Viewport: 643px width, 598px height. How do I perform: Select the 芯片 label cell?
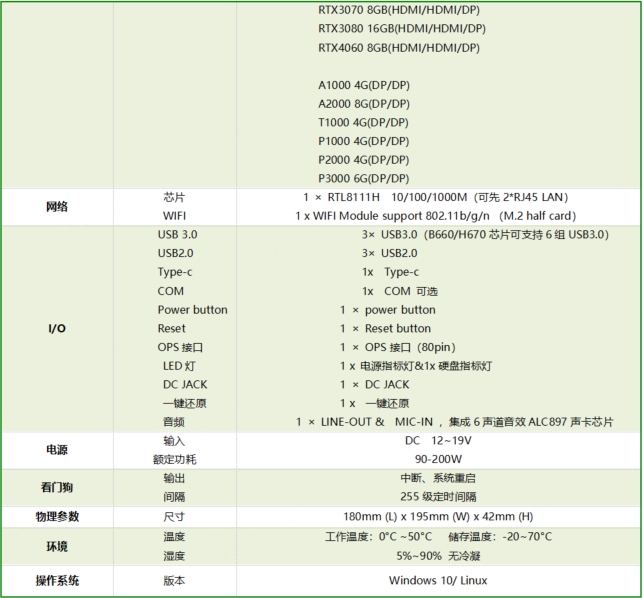click(174, 197)
